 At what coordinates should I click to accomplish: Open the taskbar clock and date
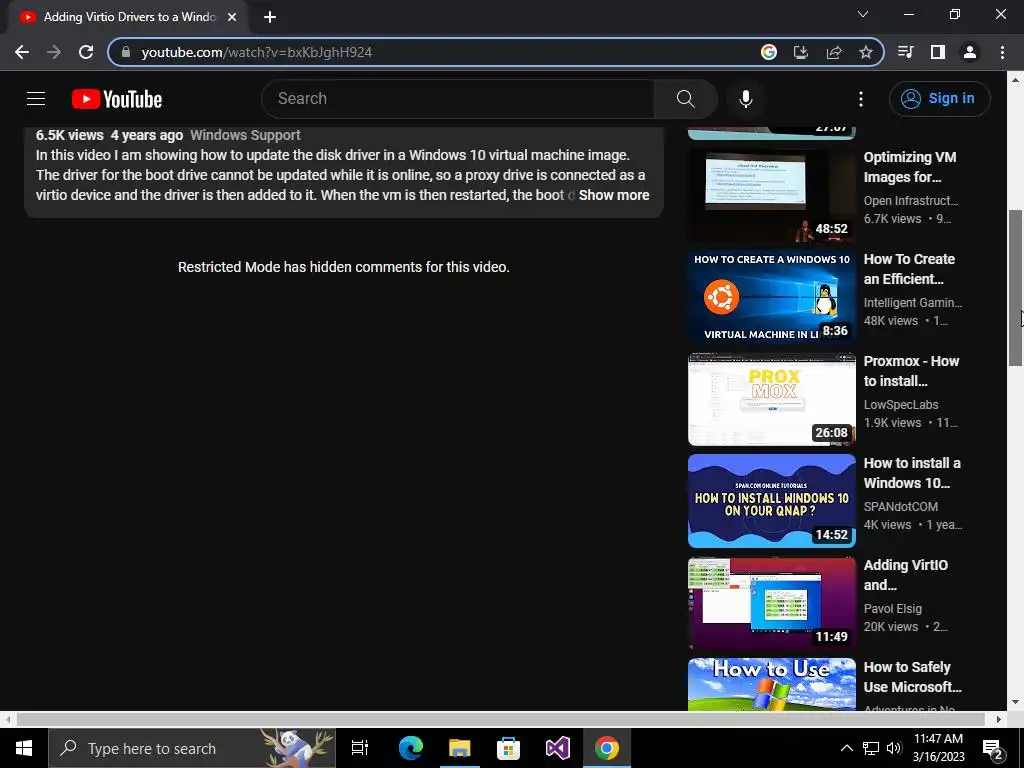[x=938, y=748]
